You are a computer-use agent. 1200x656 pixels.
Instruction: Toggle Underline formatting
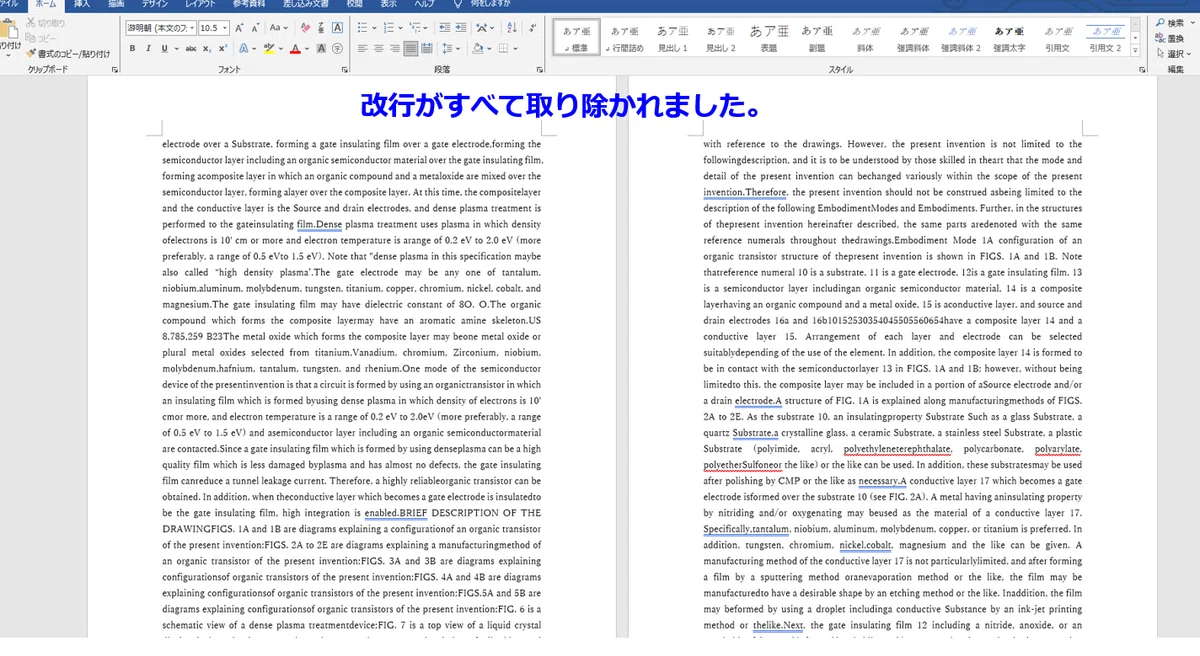click(x=164, y=48)
